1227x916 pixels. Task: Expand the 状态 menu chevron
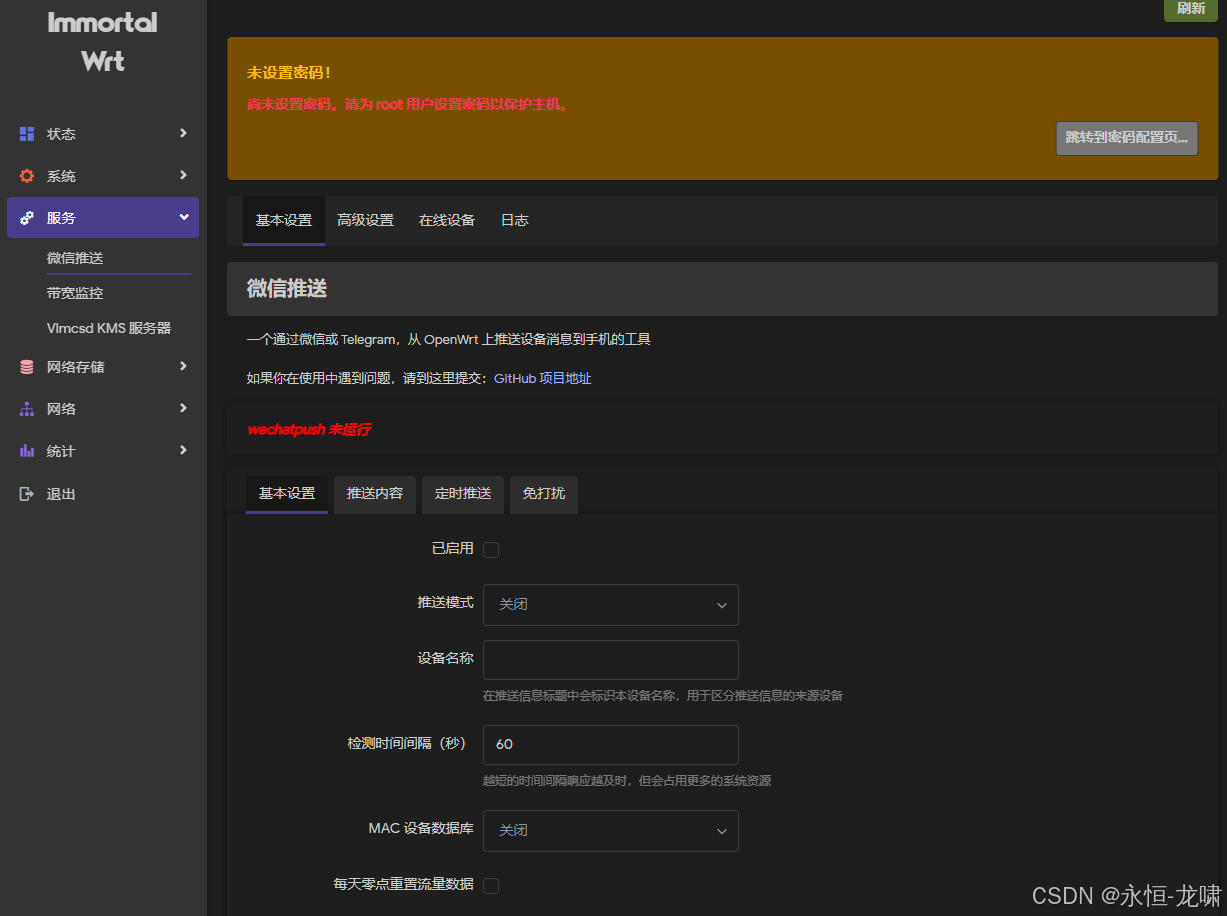183,133
